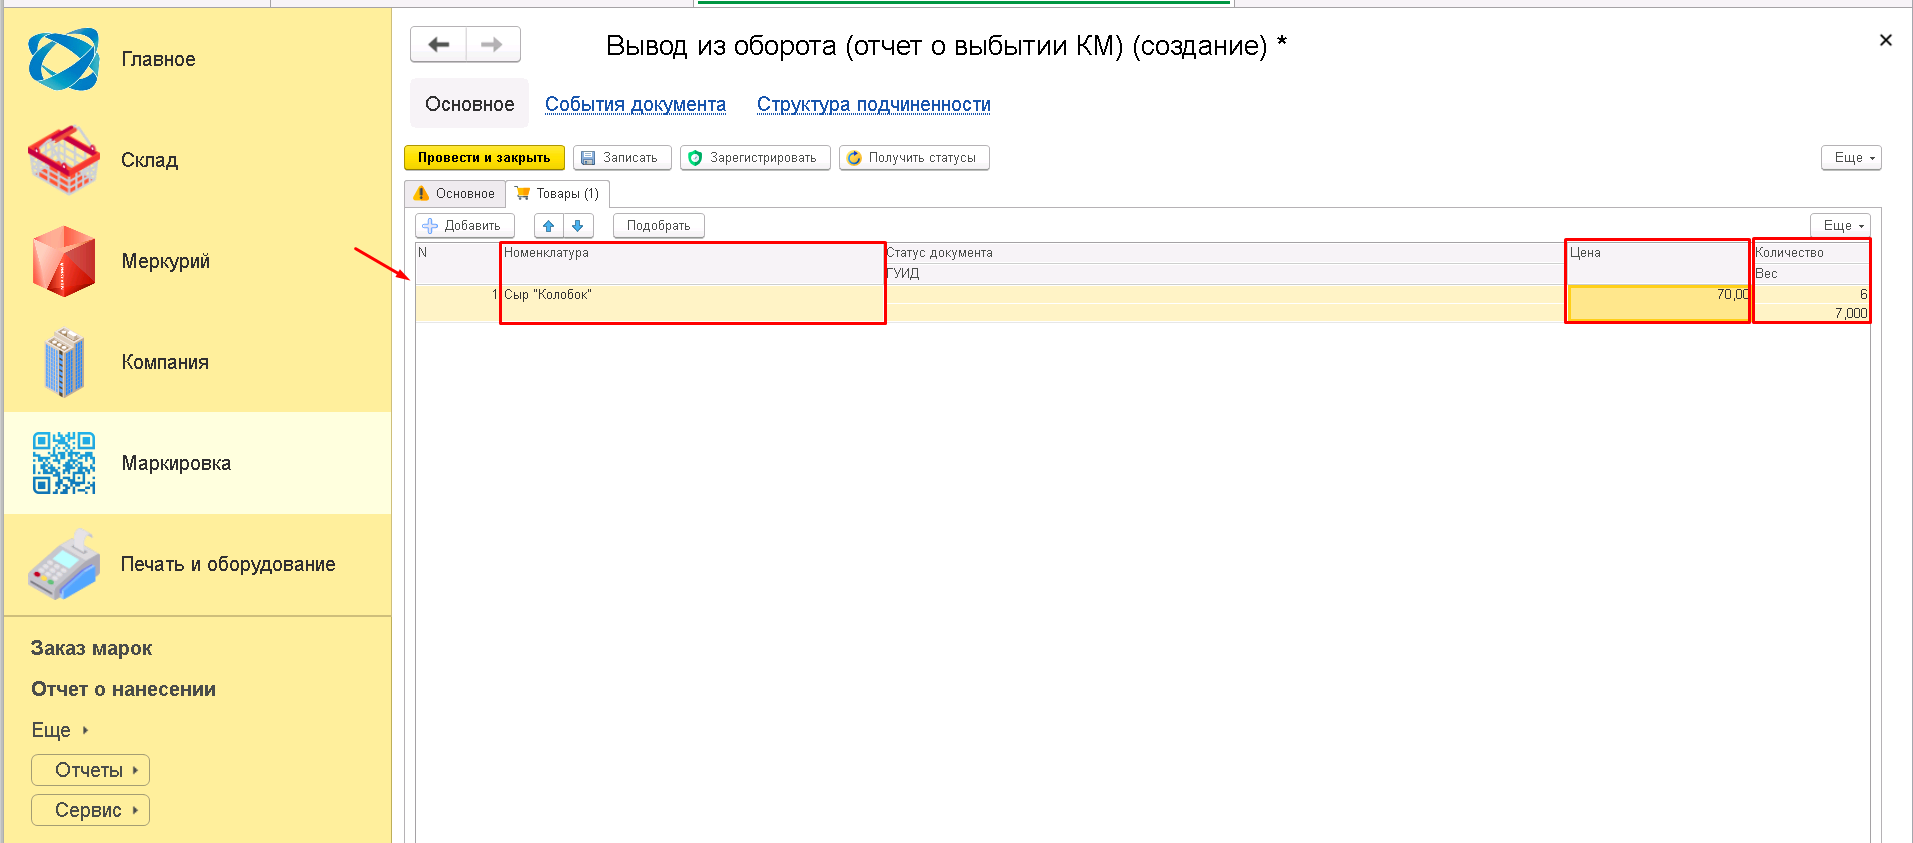Open Структура подчиненности link
The height and width of the screenshot is (843, 1913).
[873, 104]
